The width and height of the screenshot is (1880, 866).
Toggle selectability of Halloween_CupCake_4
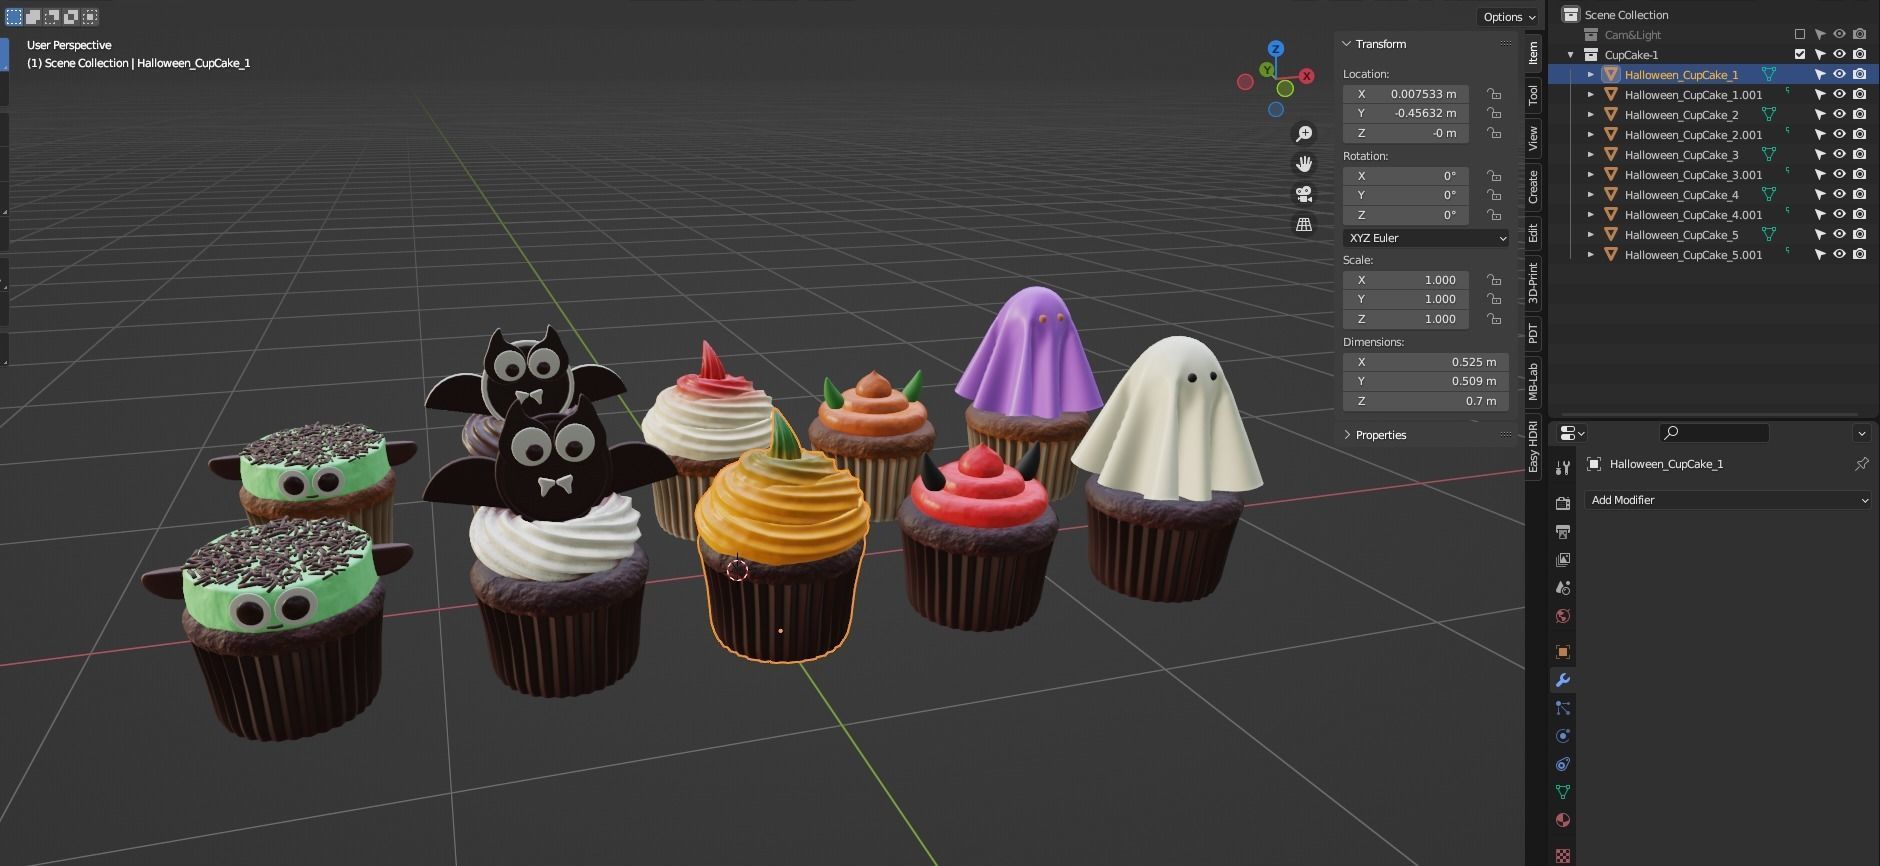click(x=1820, y=194)
